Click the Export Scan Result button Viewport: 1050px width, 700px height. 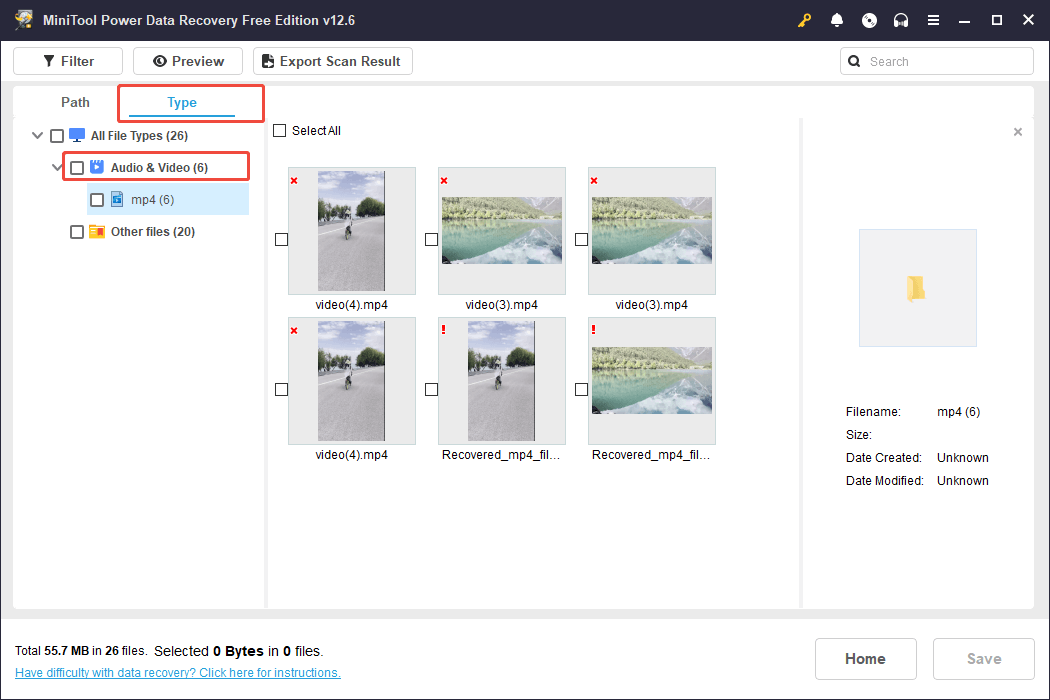coord(332,61)
